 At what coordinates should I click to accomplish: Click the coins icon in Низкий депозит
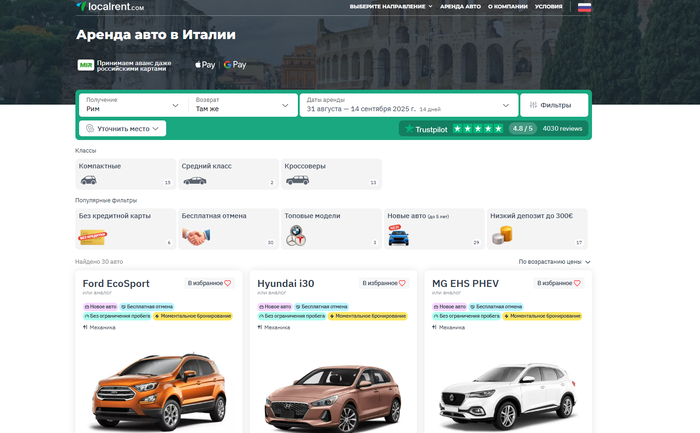coord(502,235)
